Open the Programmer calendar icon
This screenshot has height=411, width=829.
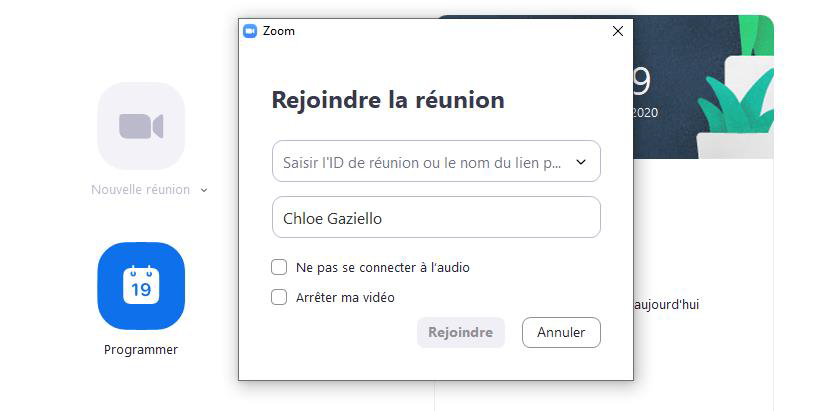(x=141, y=286)
